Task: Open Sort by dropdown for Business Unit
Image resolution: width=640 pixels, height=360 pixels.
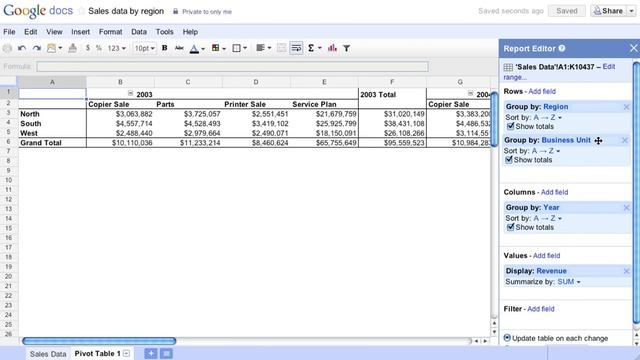Action: coord(546,151)
